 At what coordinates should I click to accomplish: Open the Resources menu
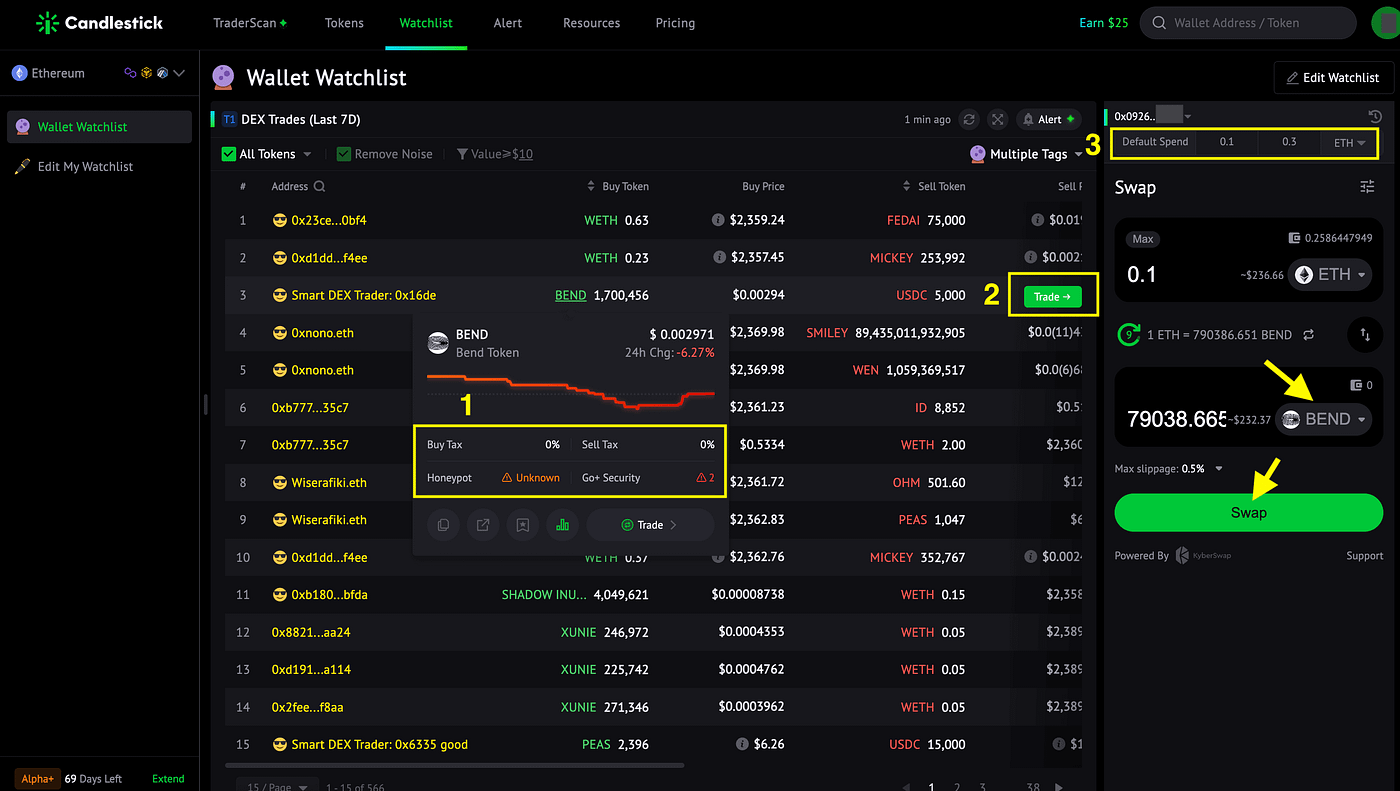[x=591, y=23]
